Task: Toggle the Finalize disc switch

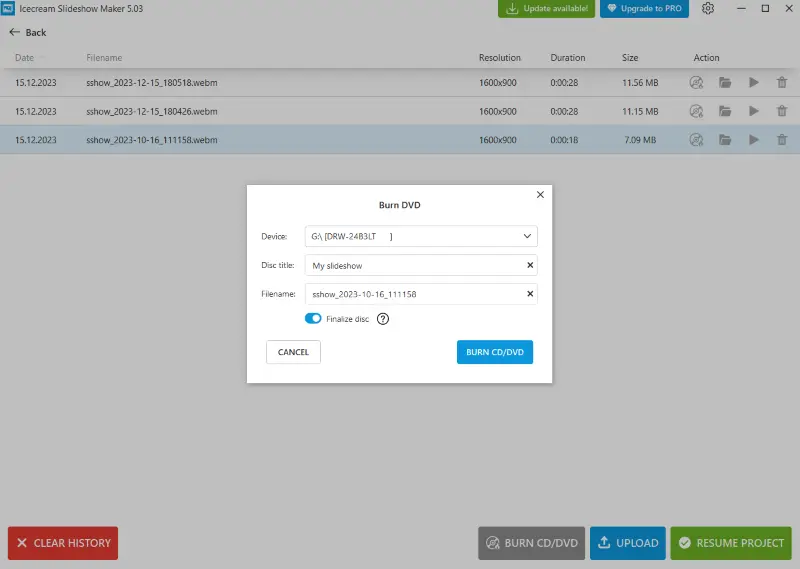Action: (313, 318)
